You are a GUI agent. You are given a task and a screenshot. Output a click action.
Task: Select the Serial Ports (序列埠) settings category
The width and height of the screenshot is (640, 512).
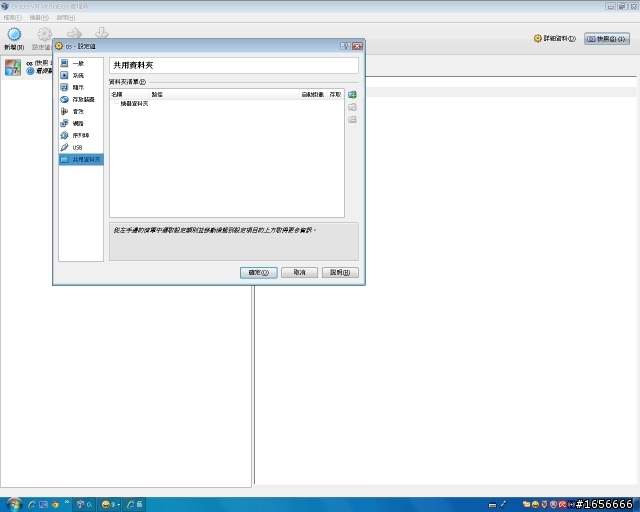coord(81,135)
